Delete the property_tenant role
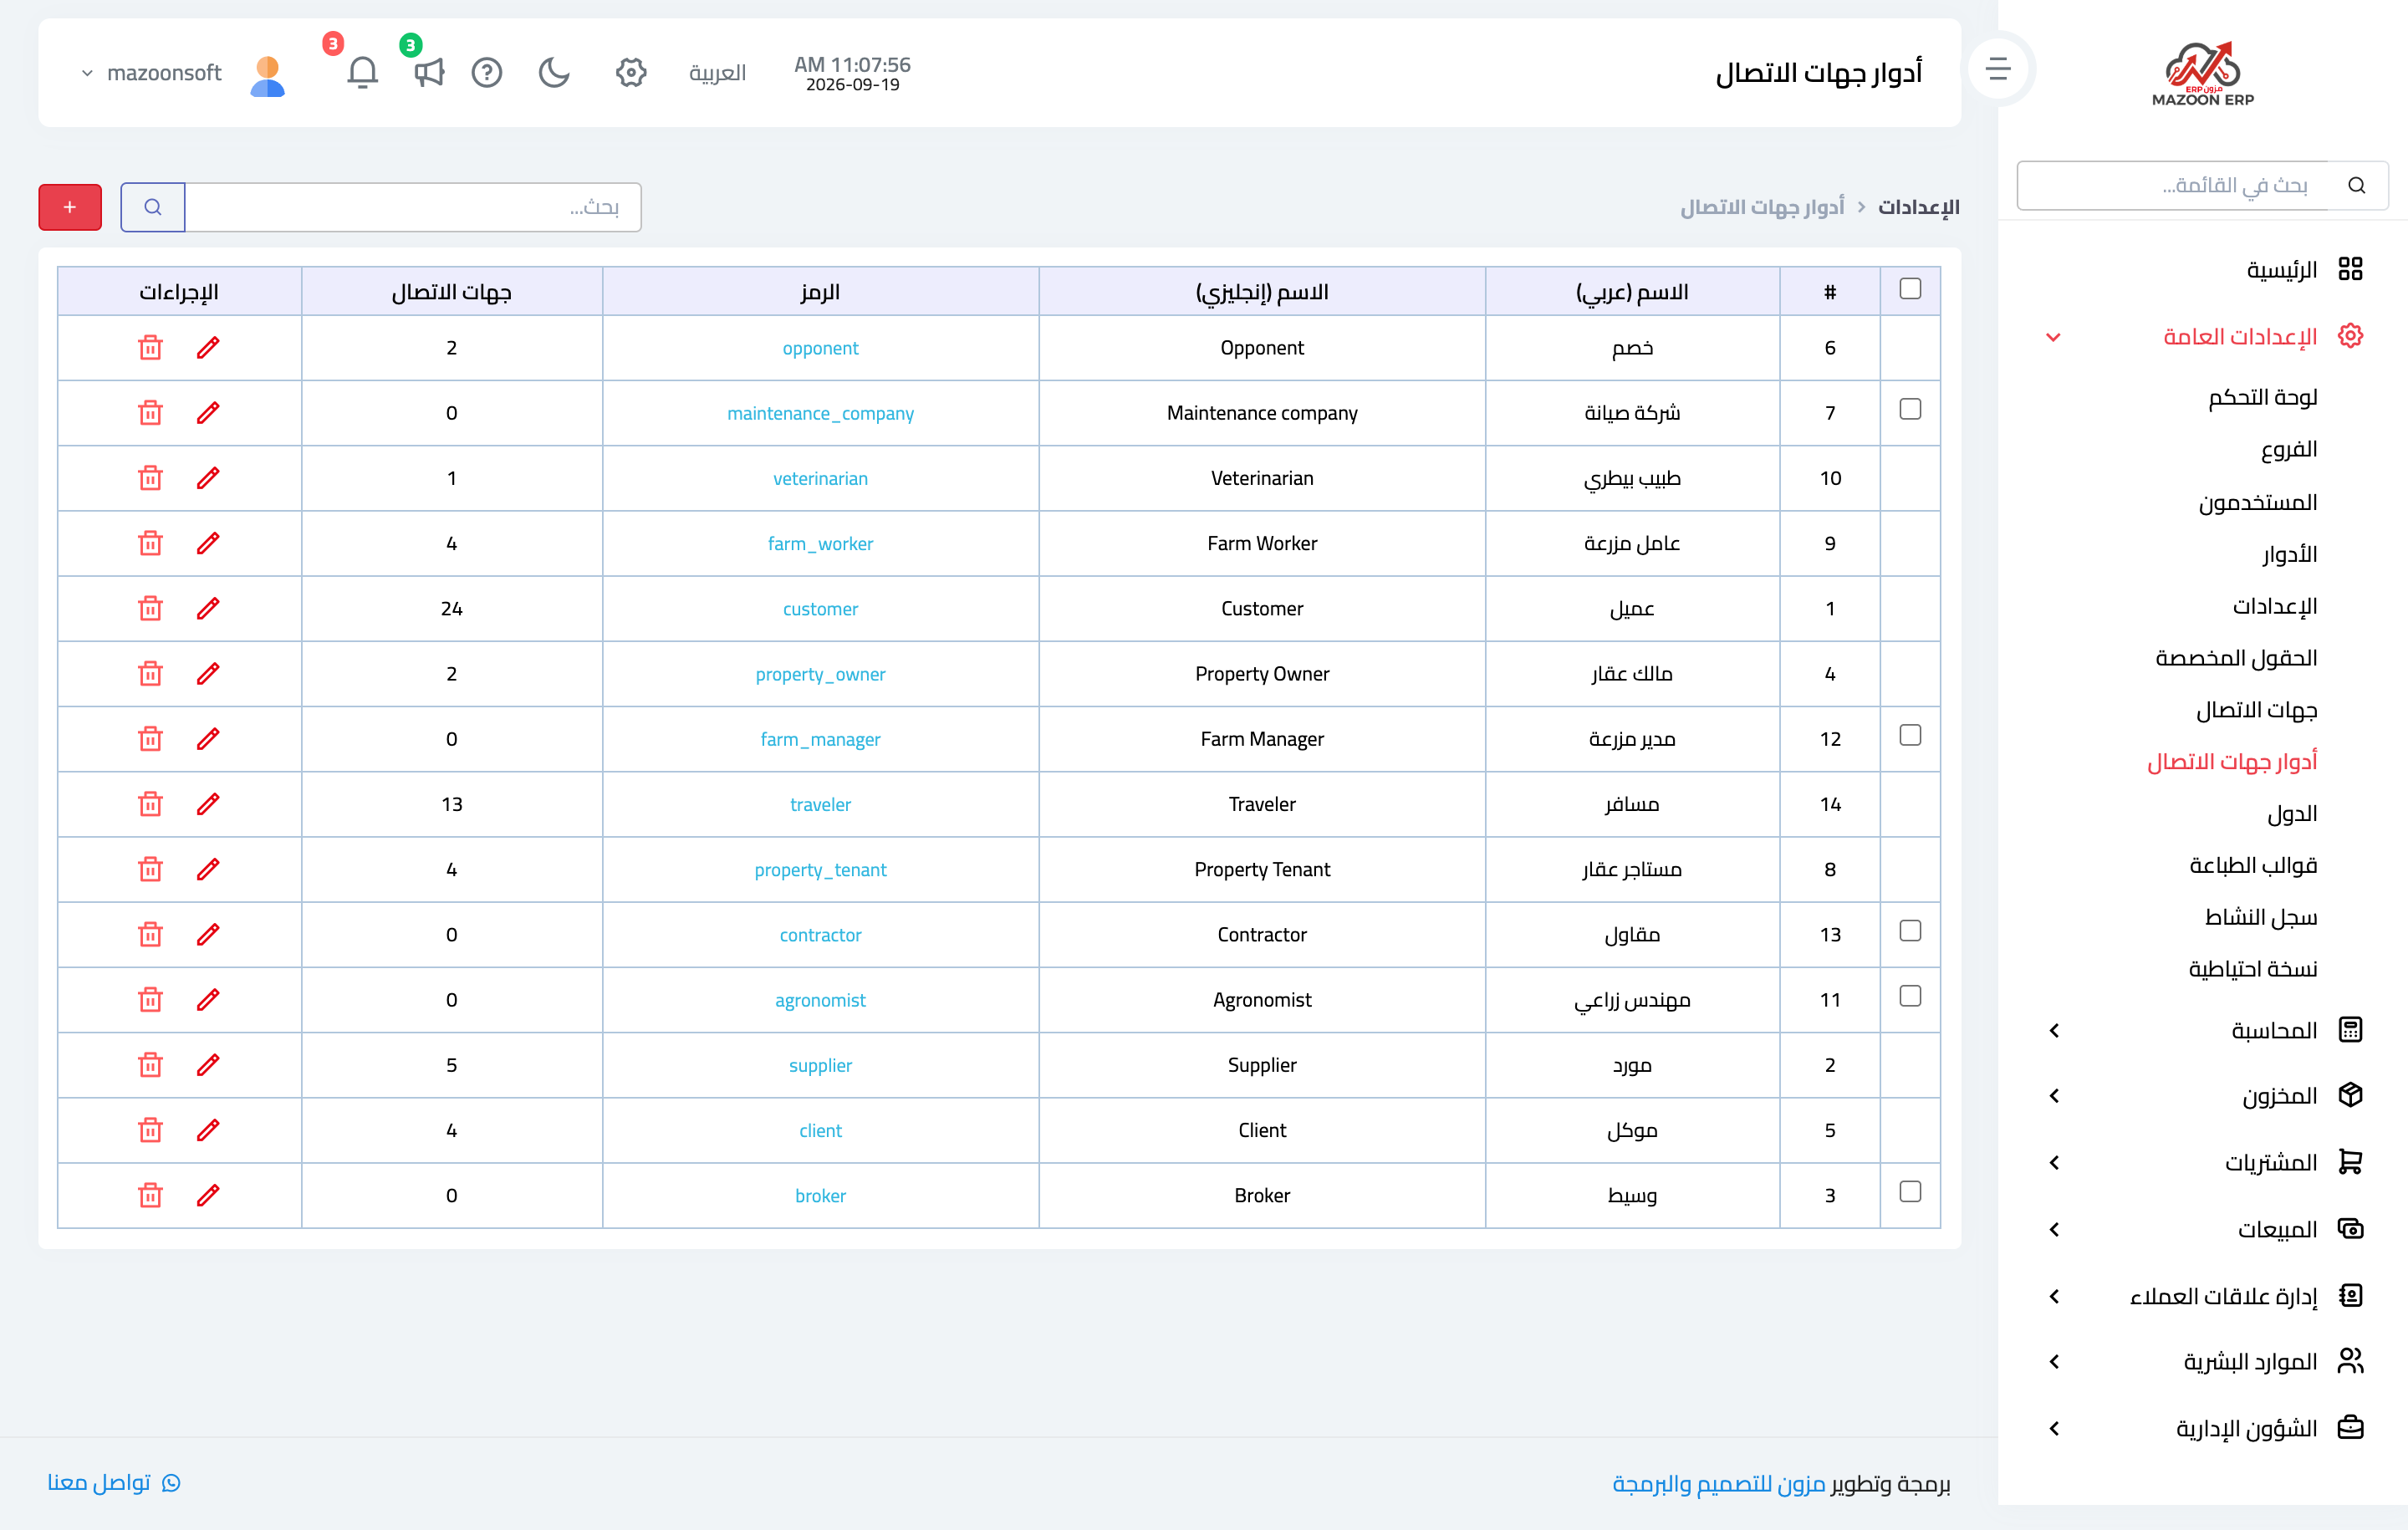2408x1530 pixels. pyautogui.click(x=150, y=869)
